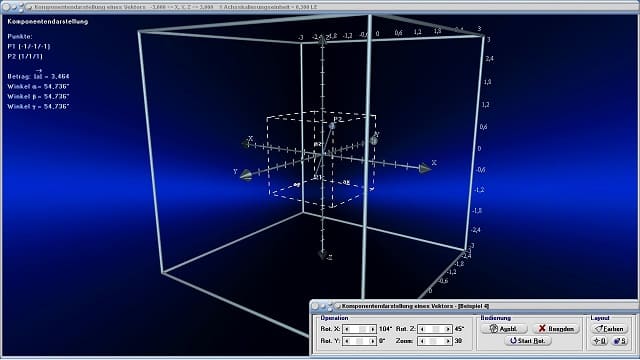Click the 'Winkel α' angle text
Screen dimensions: 640x360
coord(38,87)
